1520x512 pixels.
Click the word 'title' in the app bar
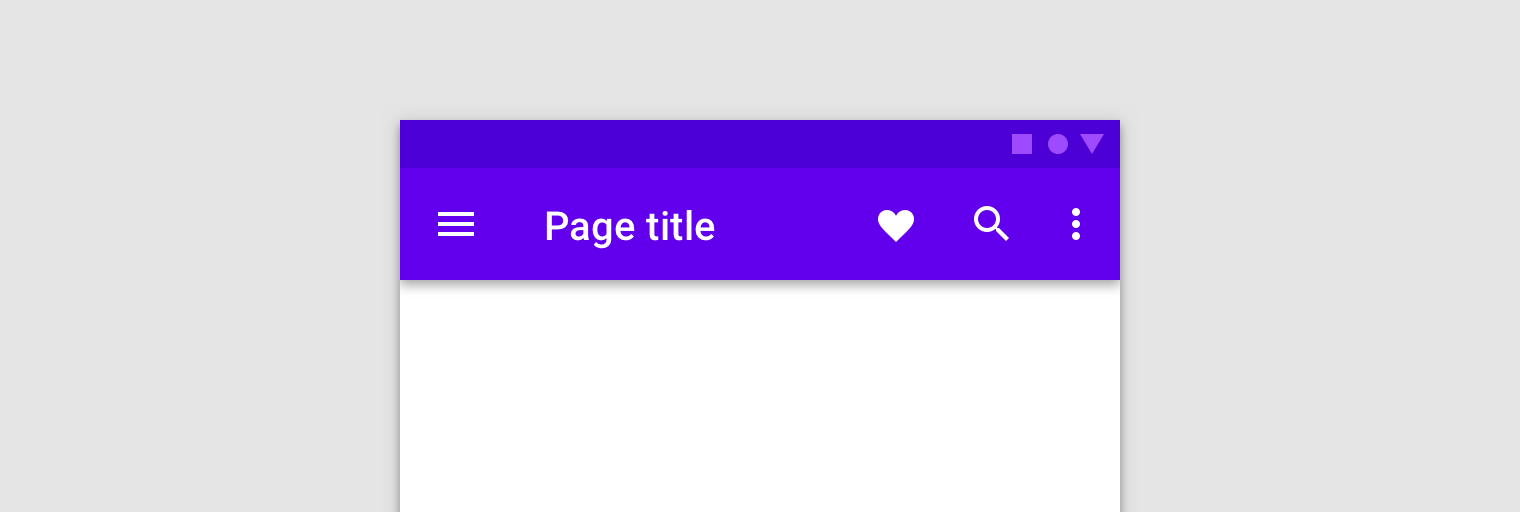point(680,226)
